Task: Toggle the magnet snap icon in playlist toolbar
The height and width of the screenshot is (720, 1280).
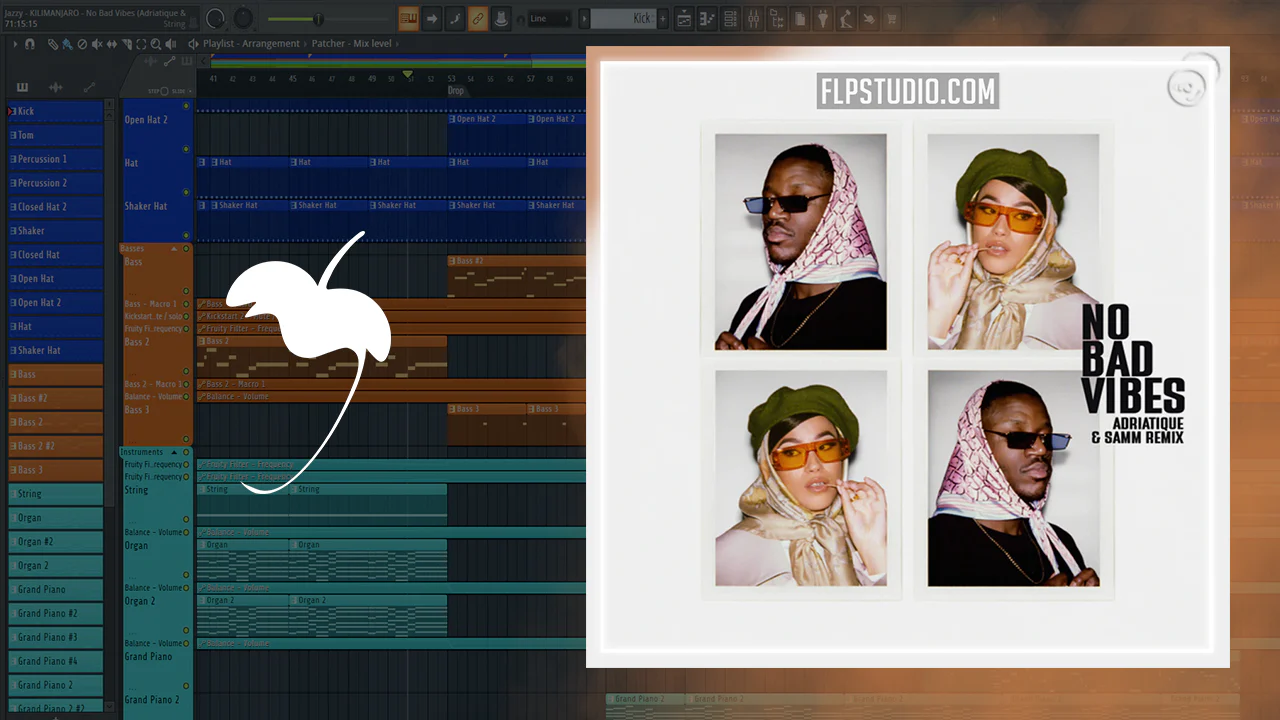Action: tap(30, 44)
